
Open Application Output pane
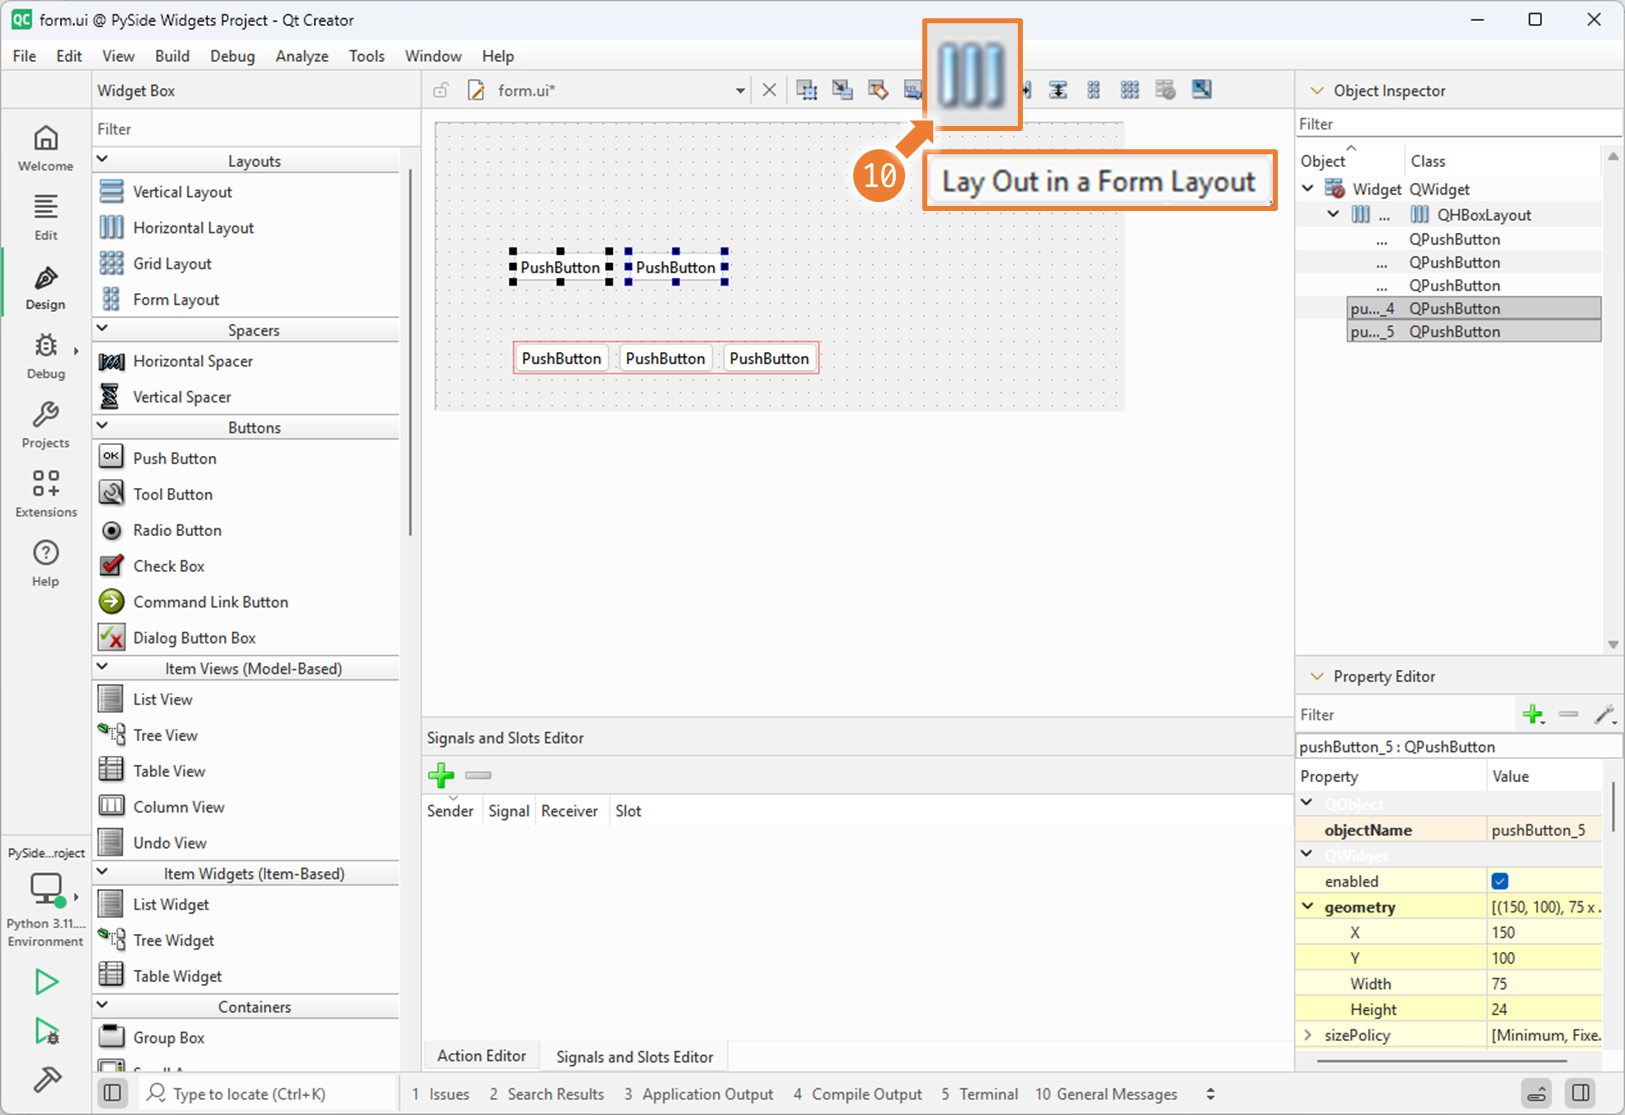click(699, 1094)
